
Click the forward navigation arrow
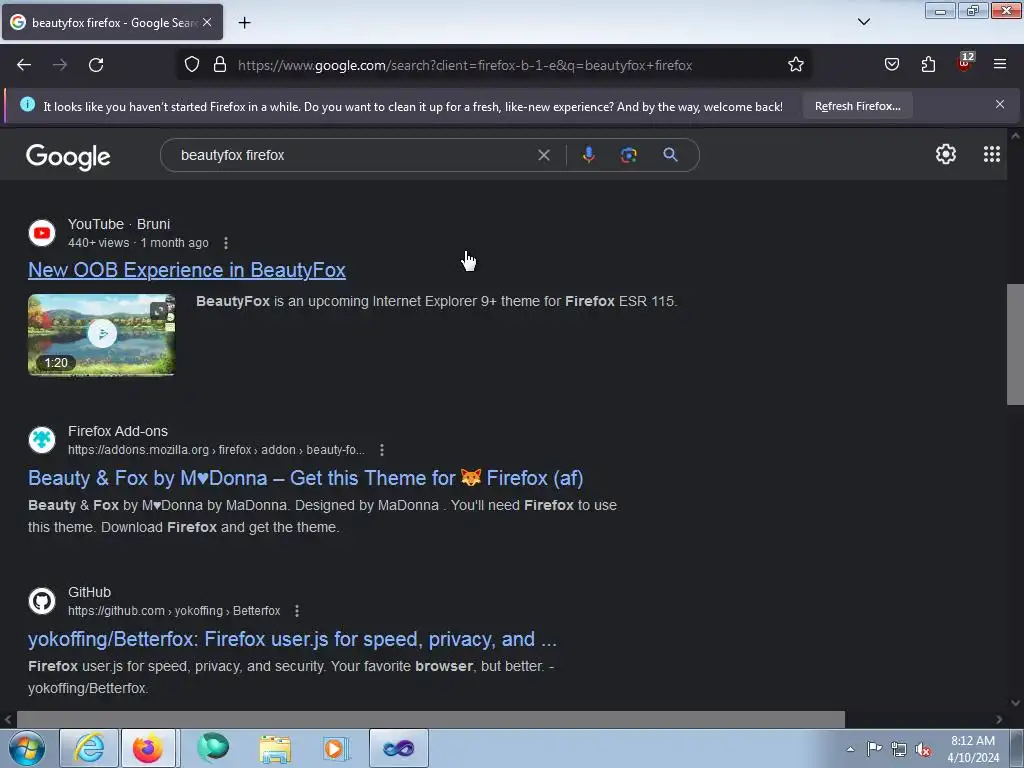pyautogui.click(x=60, y=65)
